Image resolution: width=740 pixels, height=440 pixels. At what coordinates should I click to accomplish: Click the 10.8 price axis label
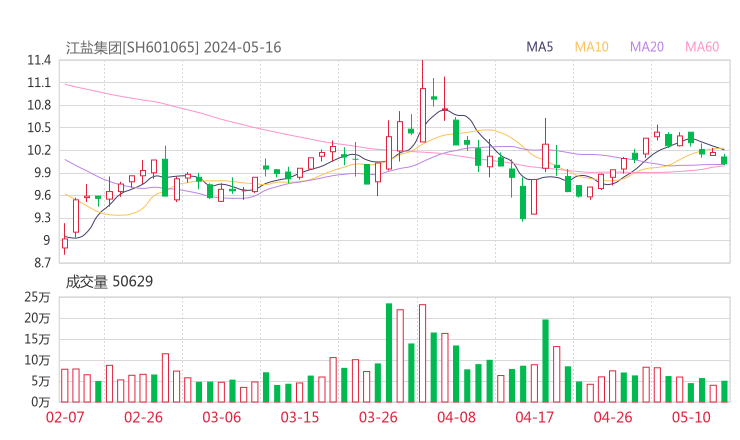click(39, 105)
